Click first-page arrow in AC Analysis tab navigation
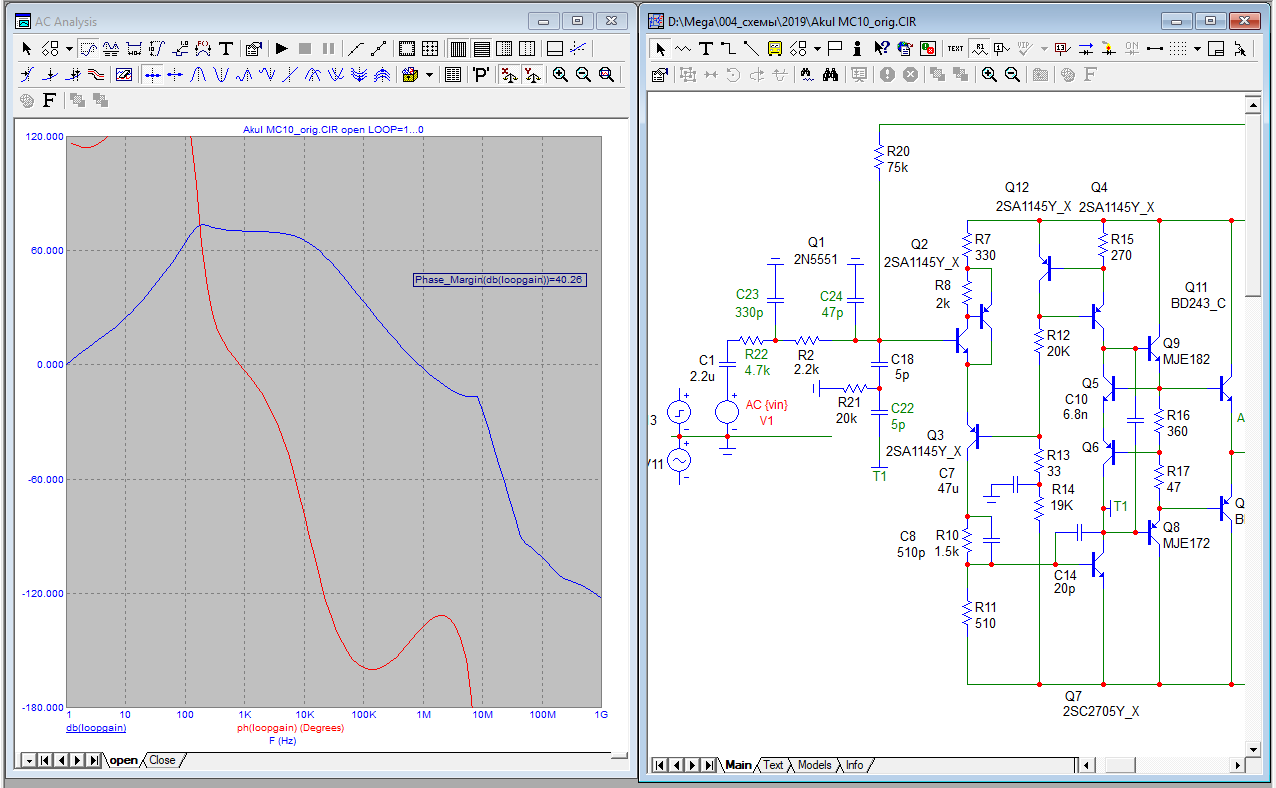The height and width of the screenshot is (788, 1276). 44,760
